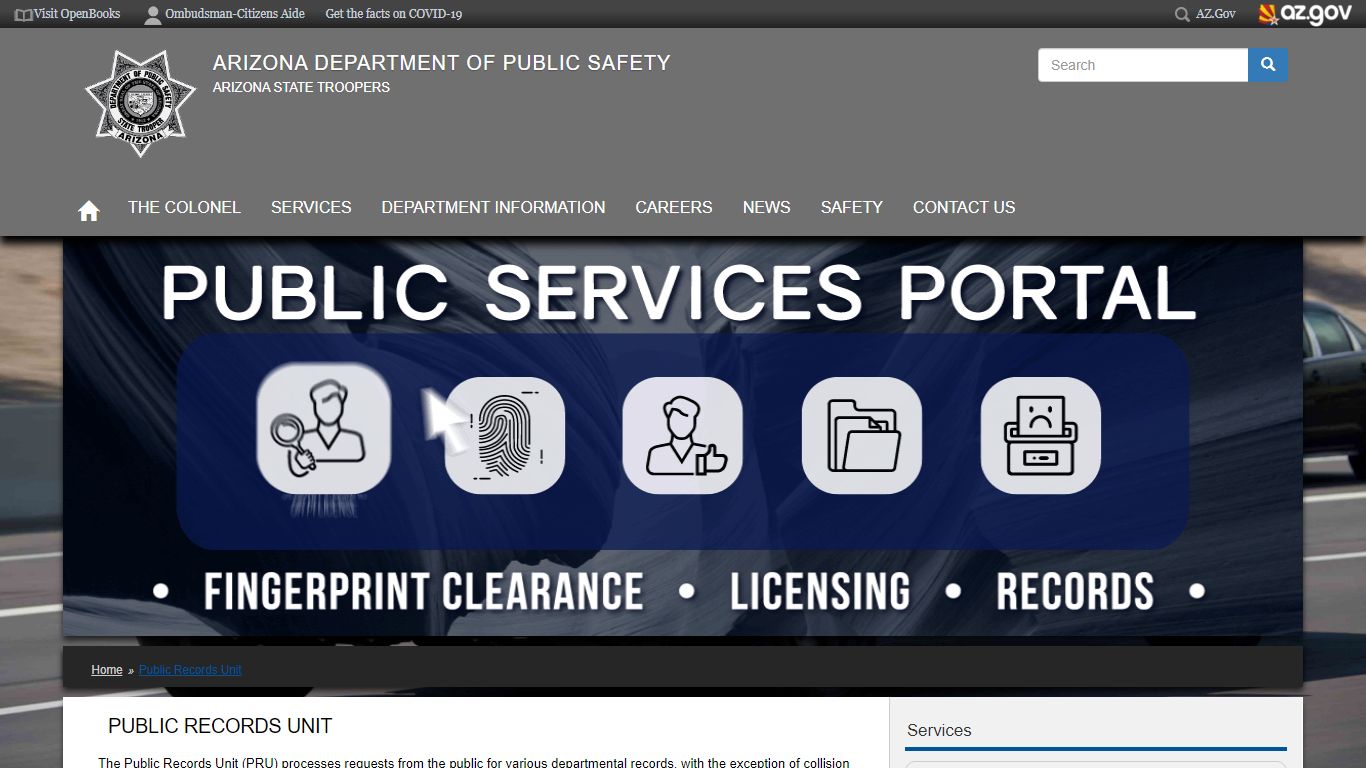Image resolution: width=1366 pixels, height=768 pixels.
Task: Click the Public Services Portal banner title
Action: point(678,293)
